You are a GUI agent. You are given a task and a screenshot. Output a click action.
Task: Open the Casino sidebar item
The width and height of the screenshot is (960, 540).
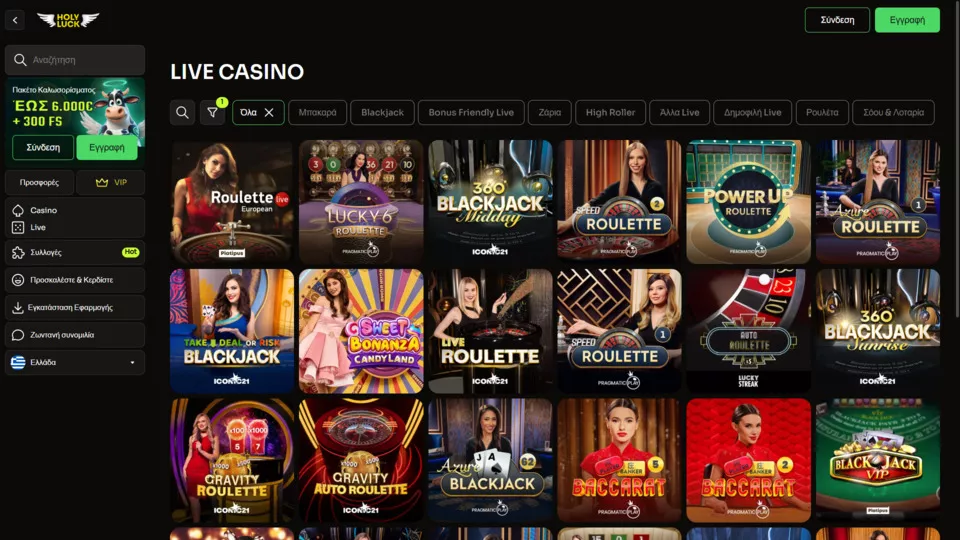click(43, 210)
